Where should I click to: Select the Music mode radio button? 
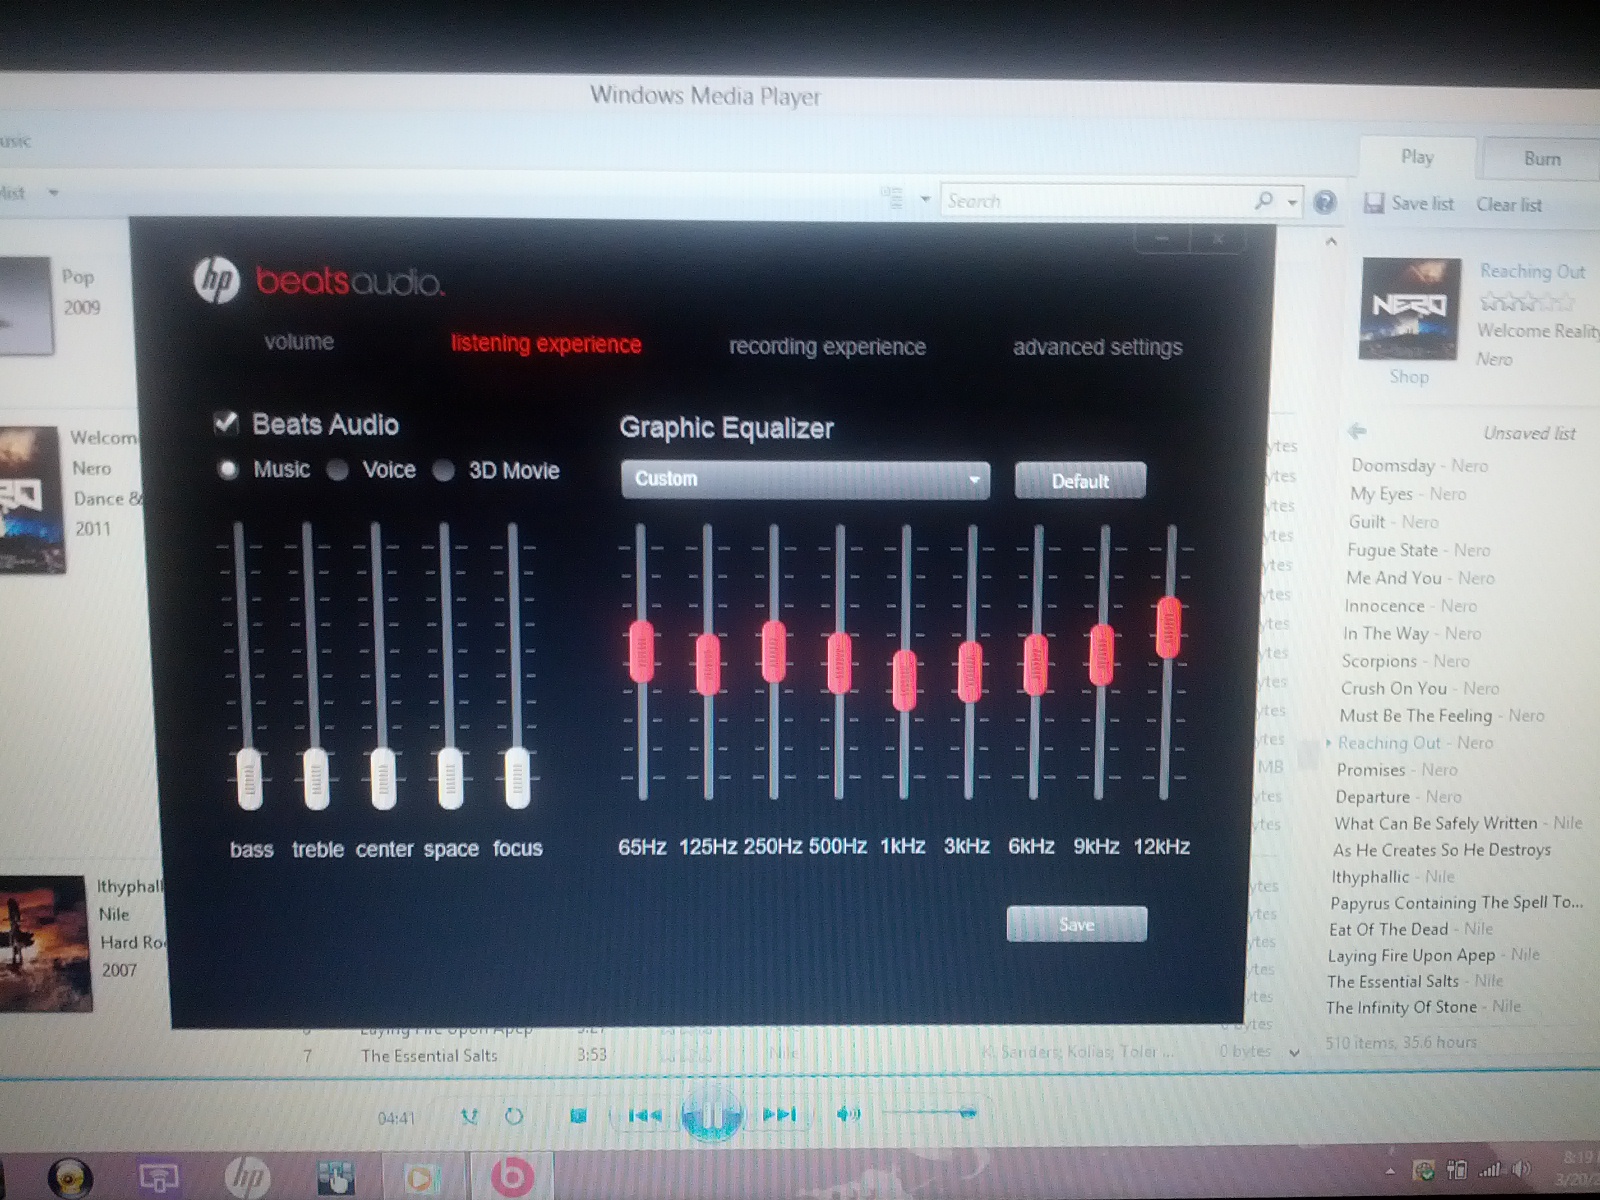pos(229,469)
